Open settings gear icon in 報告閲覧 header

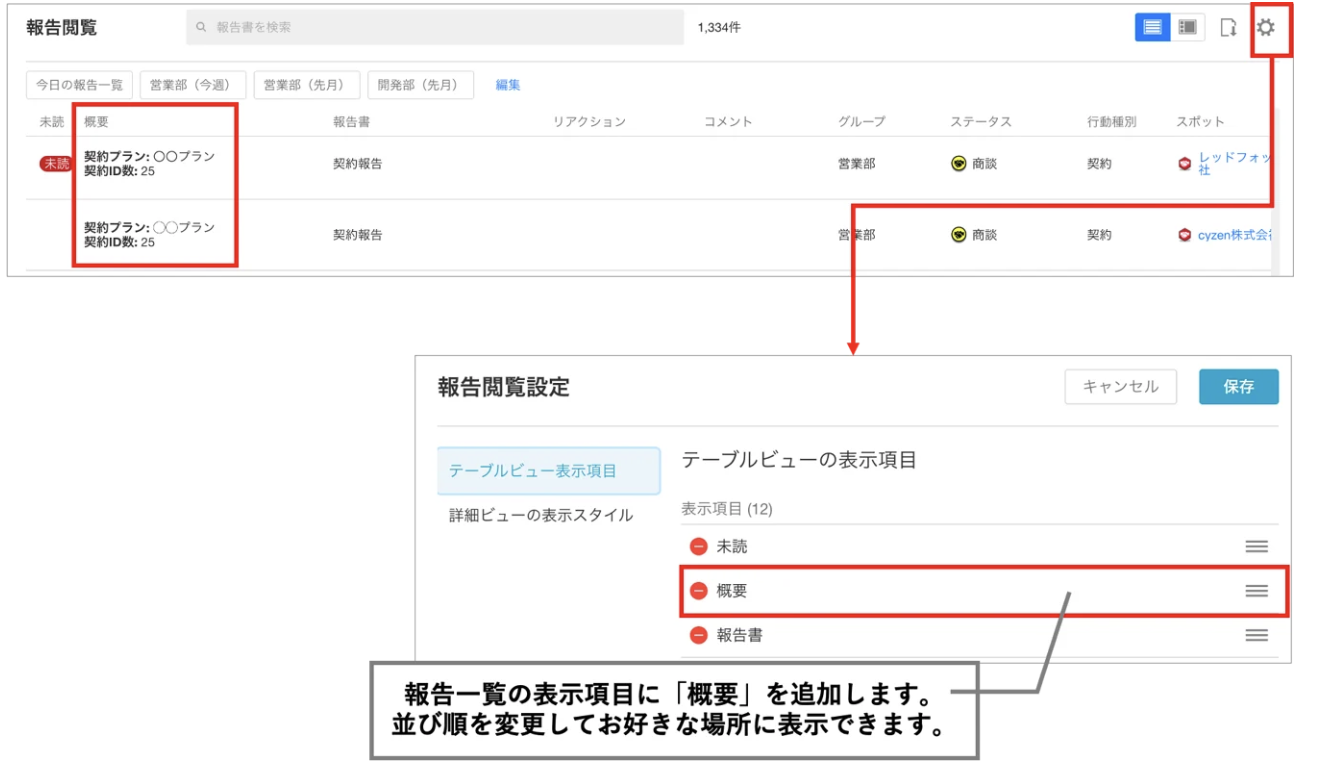(x=1265, y=28)
